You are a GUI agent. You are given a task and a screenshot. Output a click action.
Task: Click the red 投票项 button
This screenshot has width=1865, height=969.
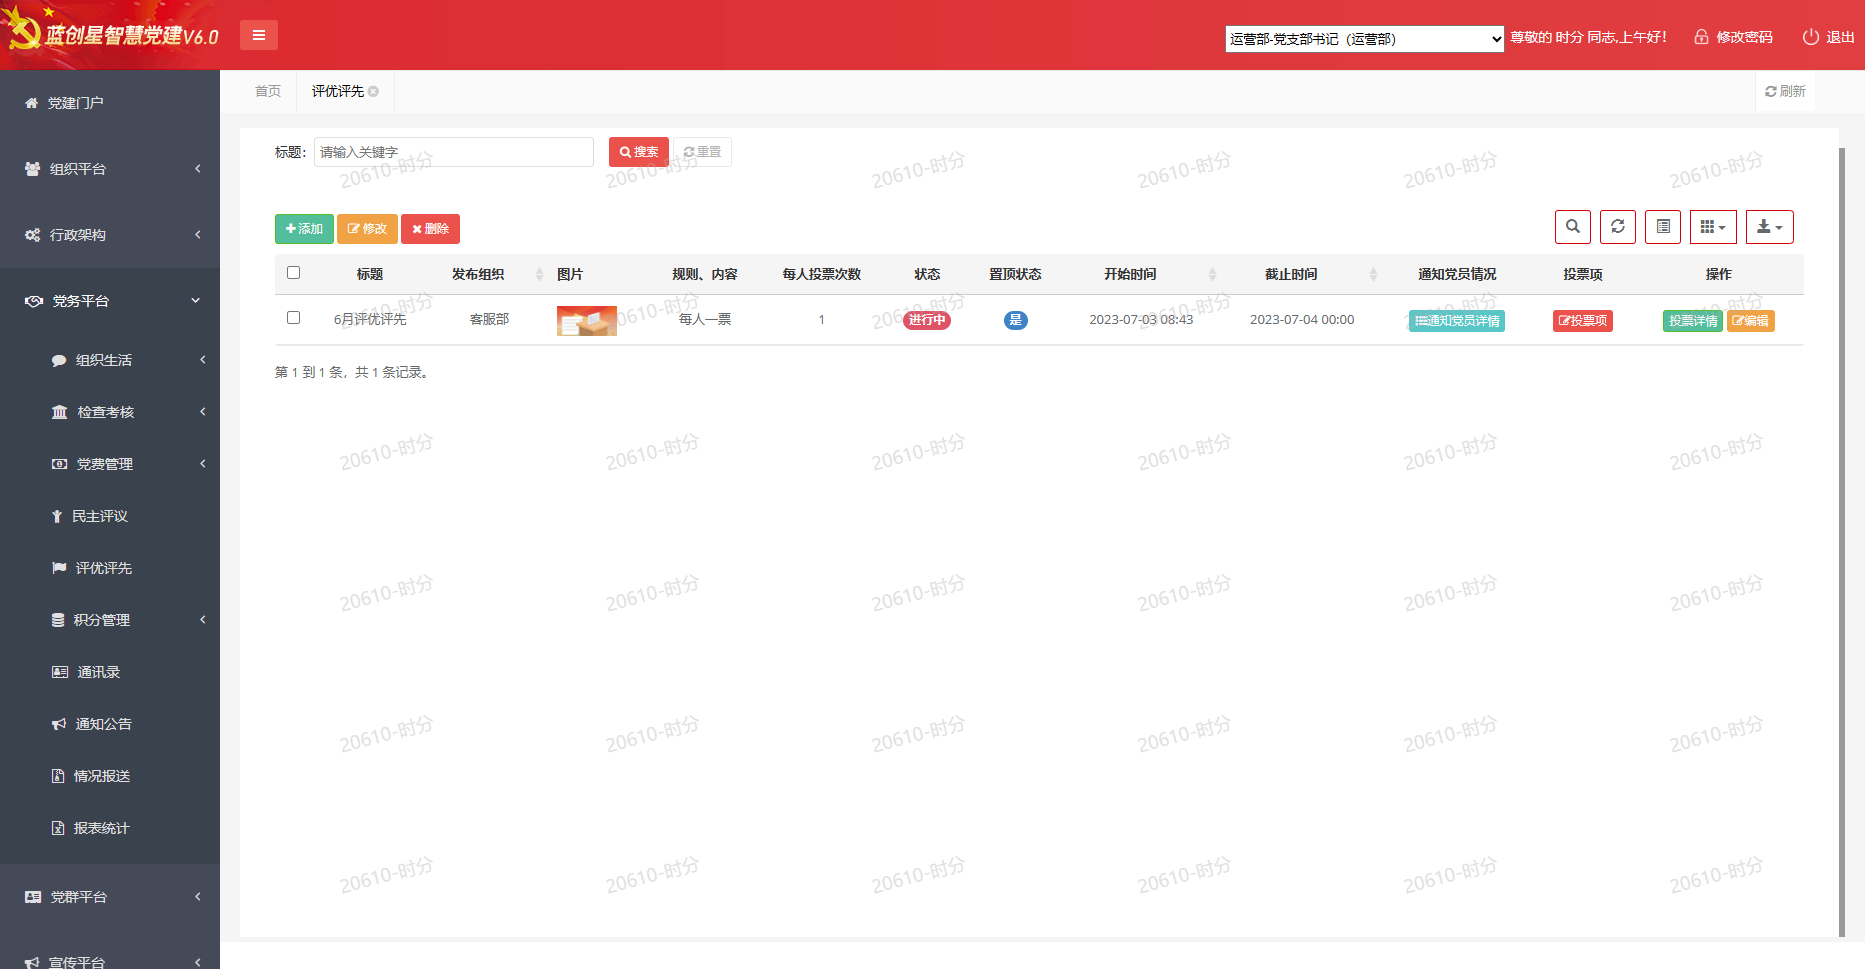1583,321
